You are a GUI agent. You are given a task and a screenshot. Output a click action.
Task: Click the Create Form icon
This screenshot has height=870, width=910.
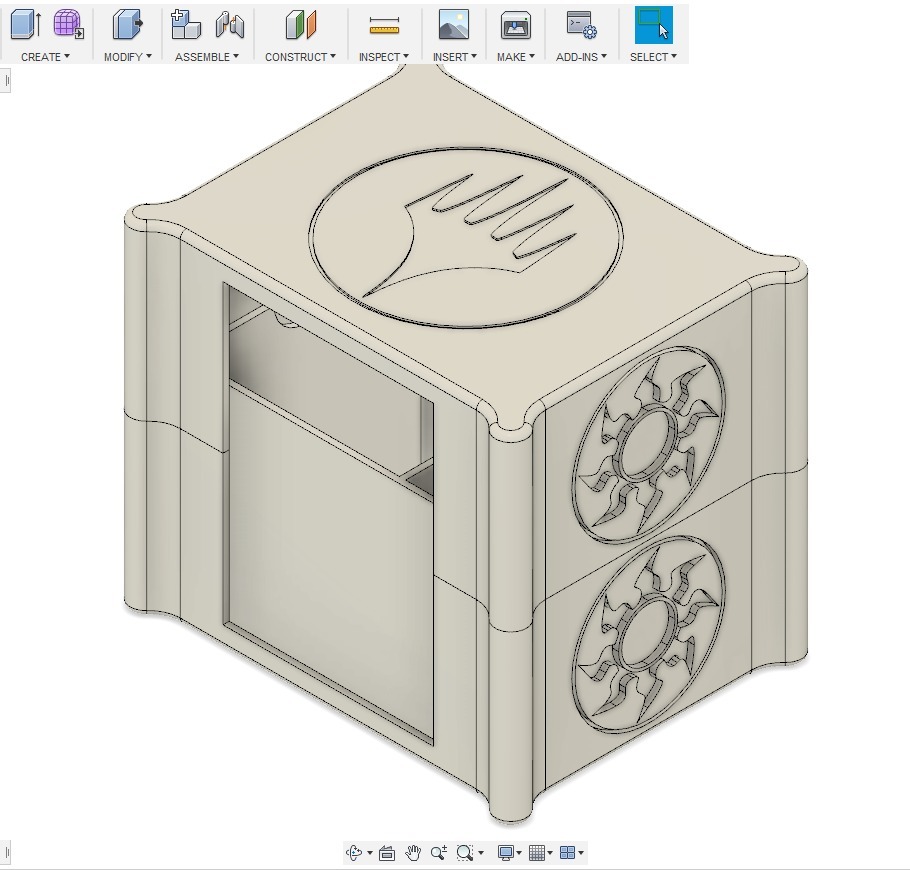click(68, 24)
